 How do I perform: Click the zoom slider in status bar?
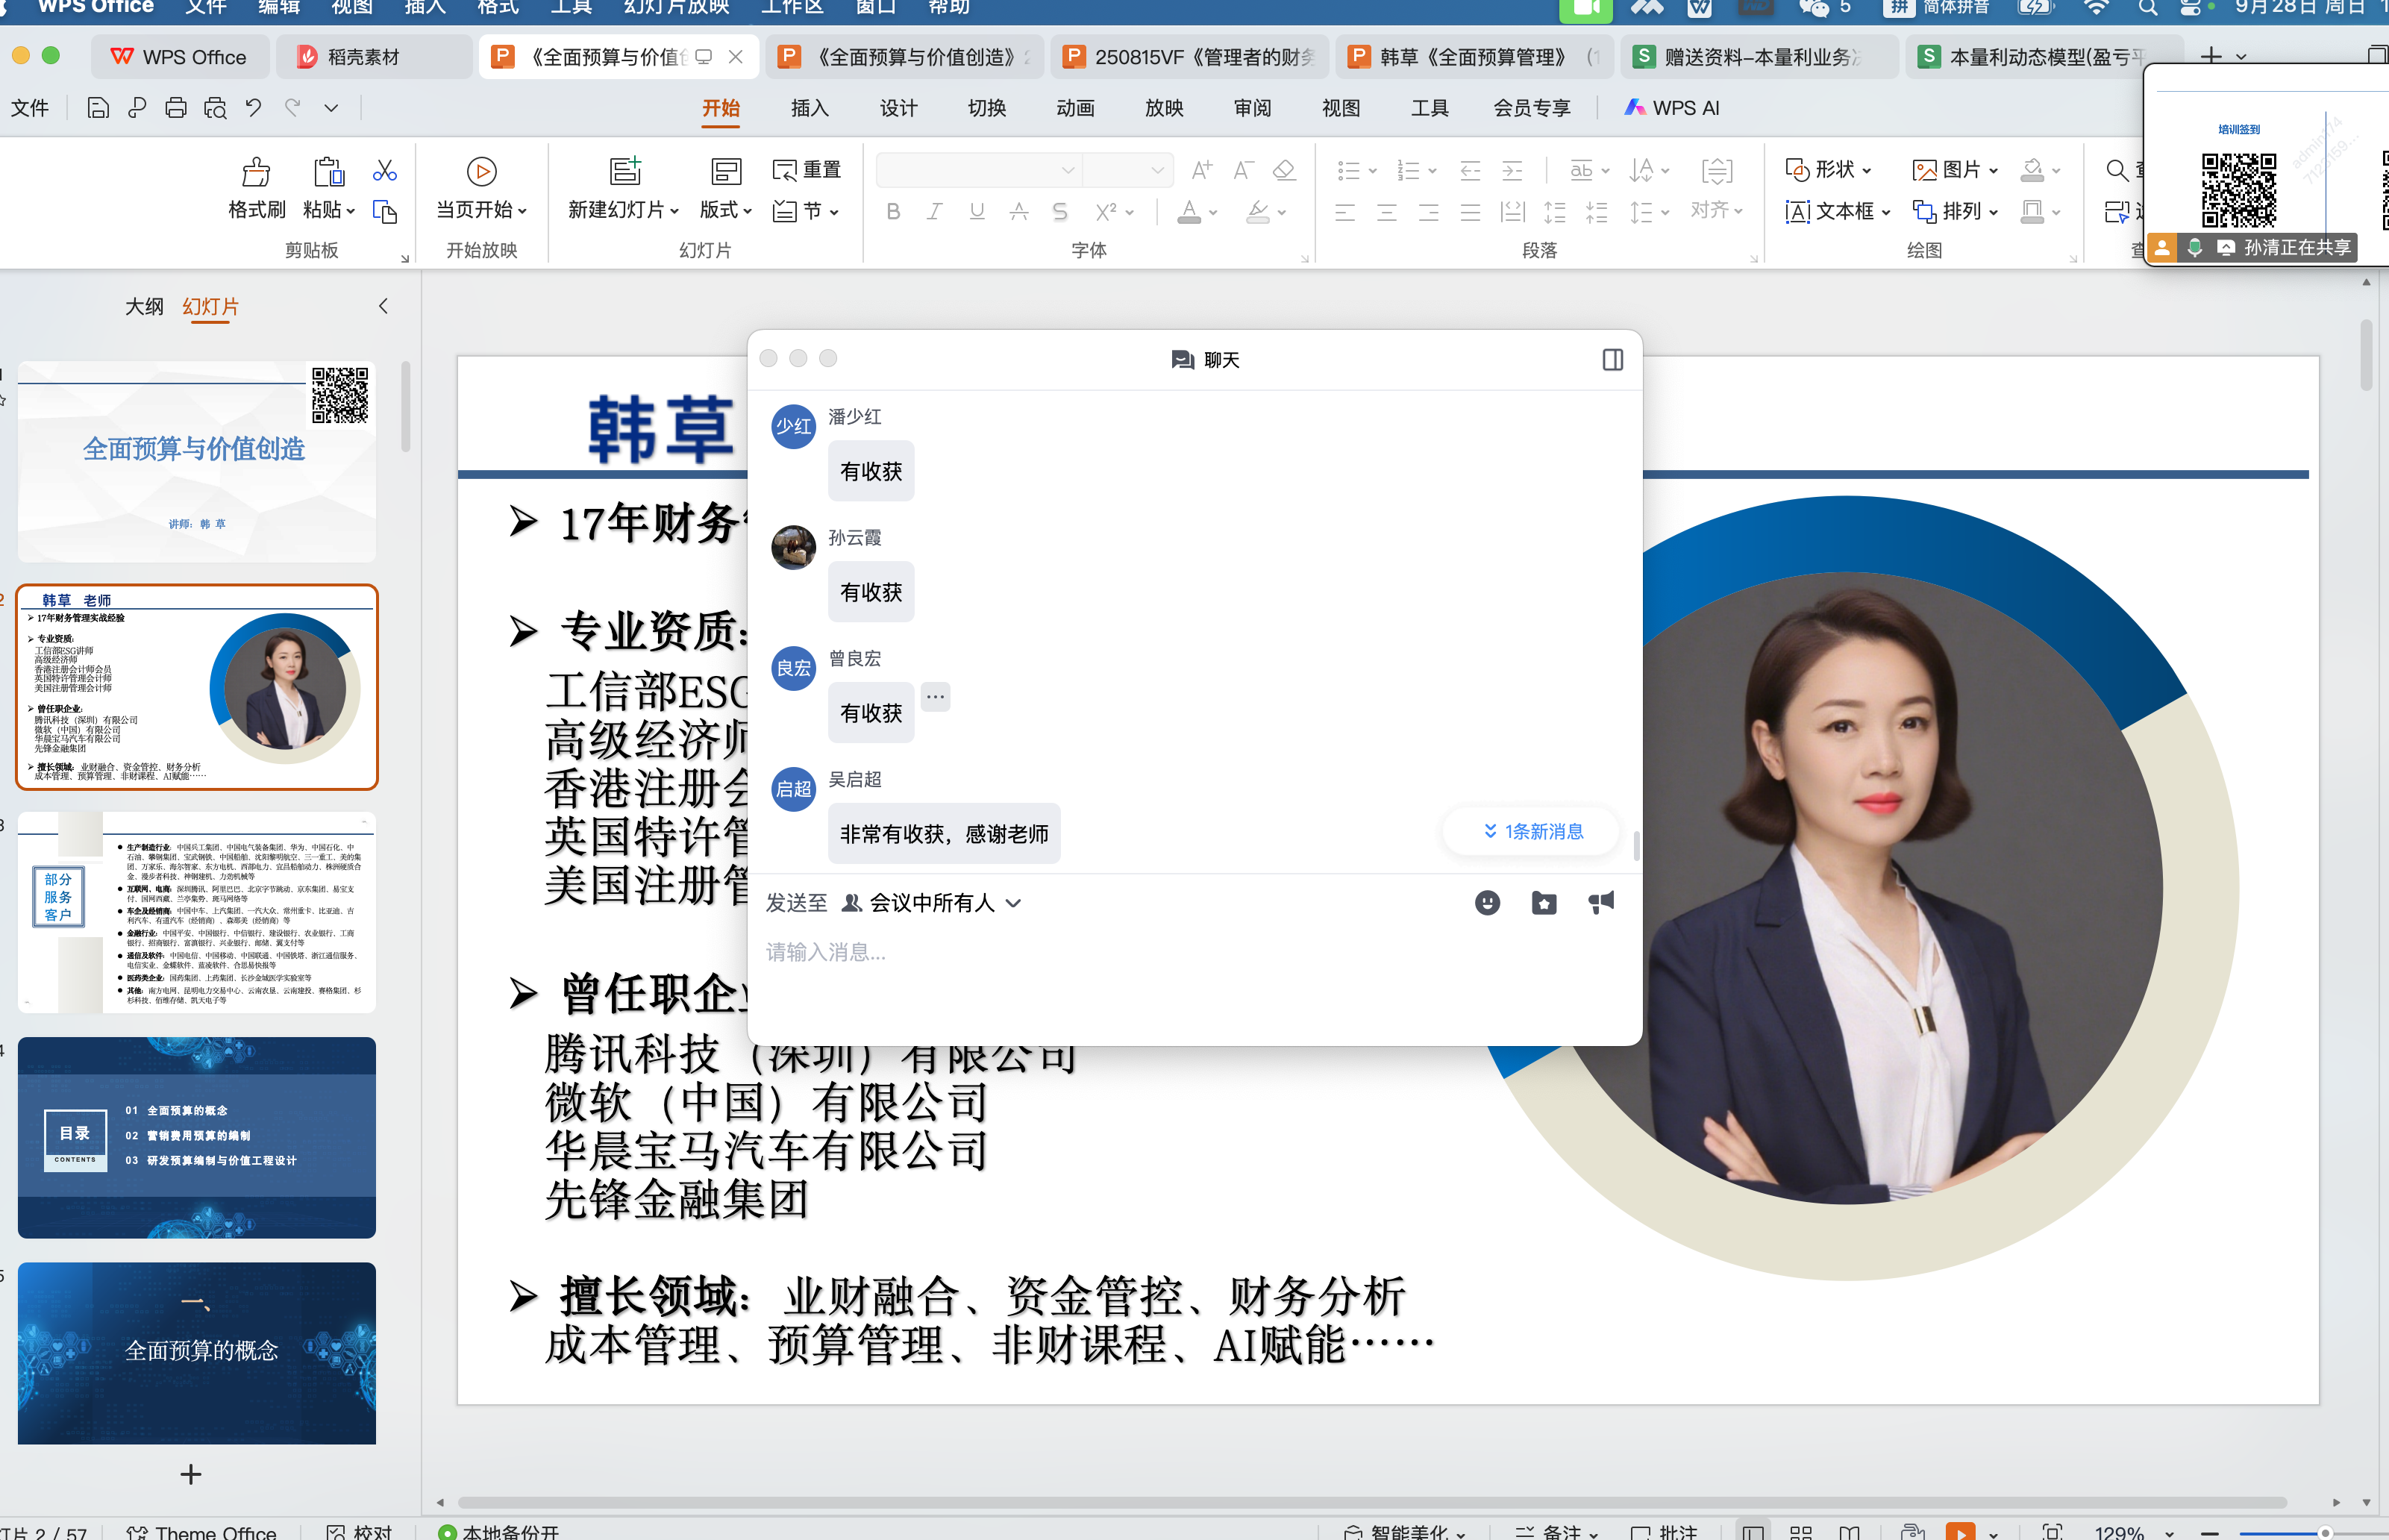2325,1532
